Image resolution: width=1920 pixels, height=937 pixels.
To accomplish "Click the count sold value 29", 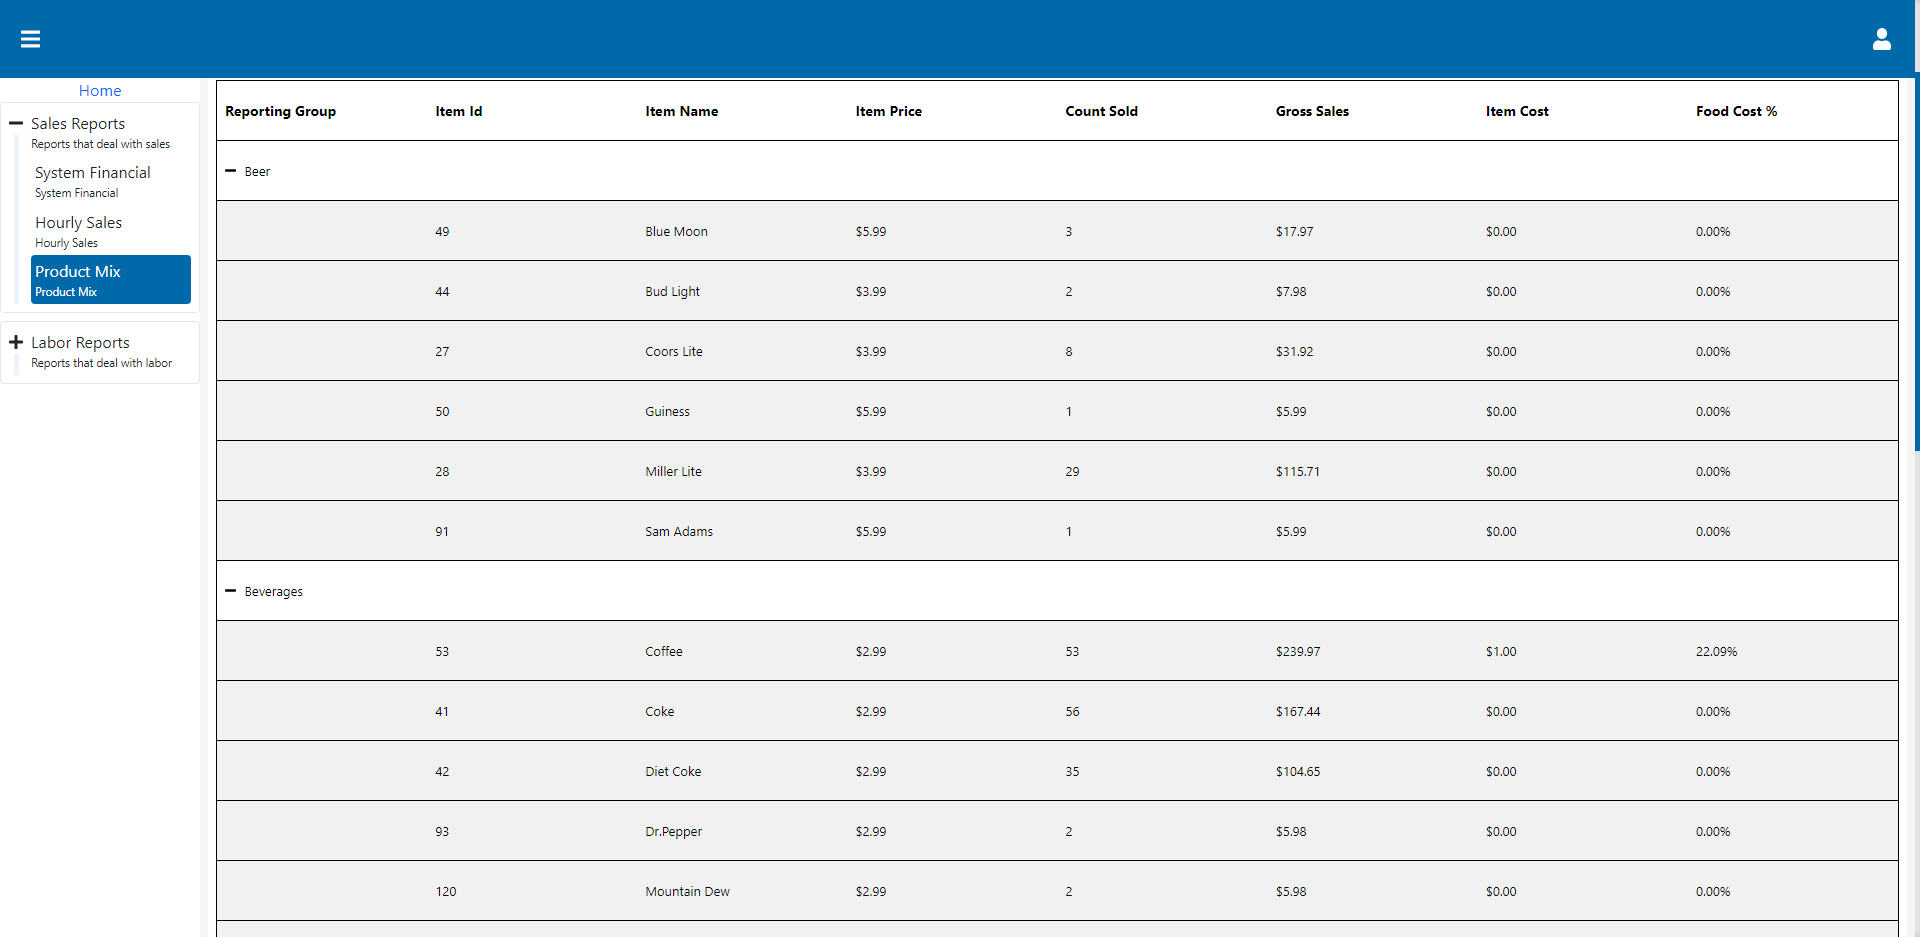I will (1072, 471).
